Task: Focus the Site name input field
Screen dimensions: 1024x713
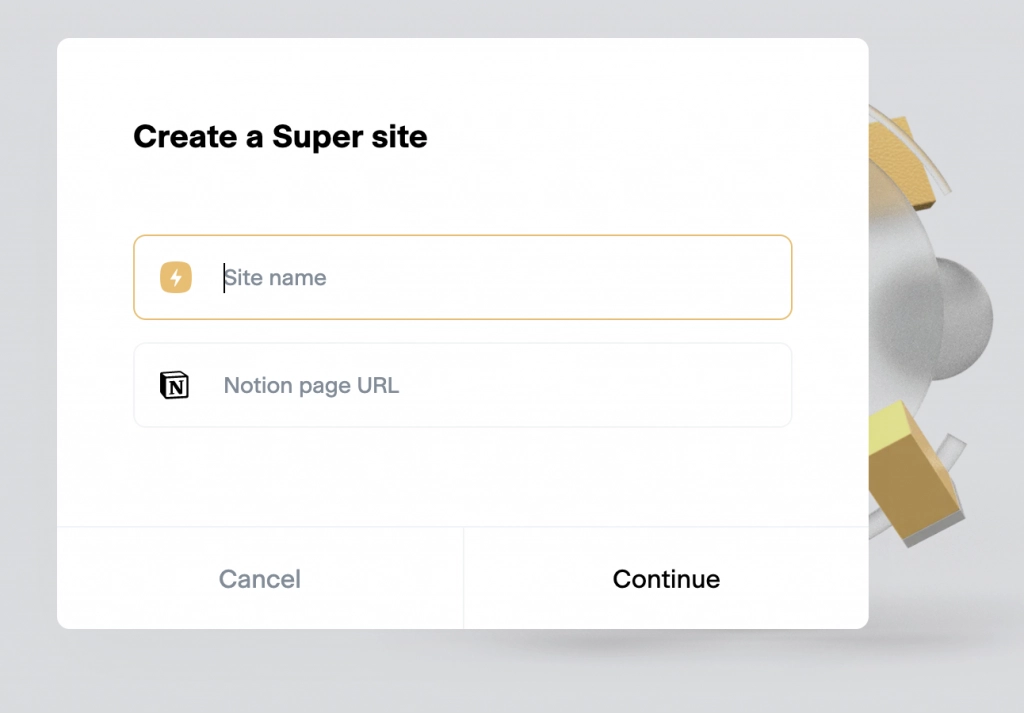Action: point(462,277)
